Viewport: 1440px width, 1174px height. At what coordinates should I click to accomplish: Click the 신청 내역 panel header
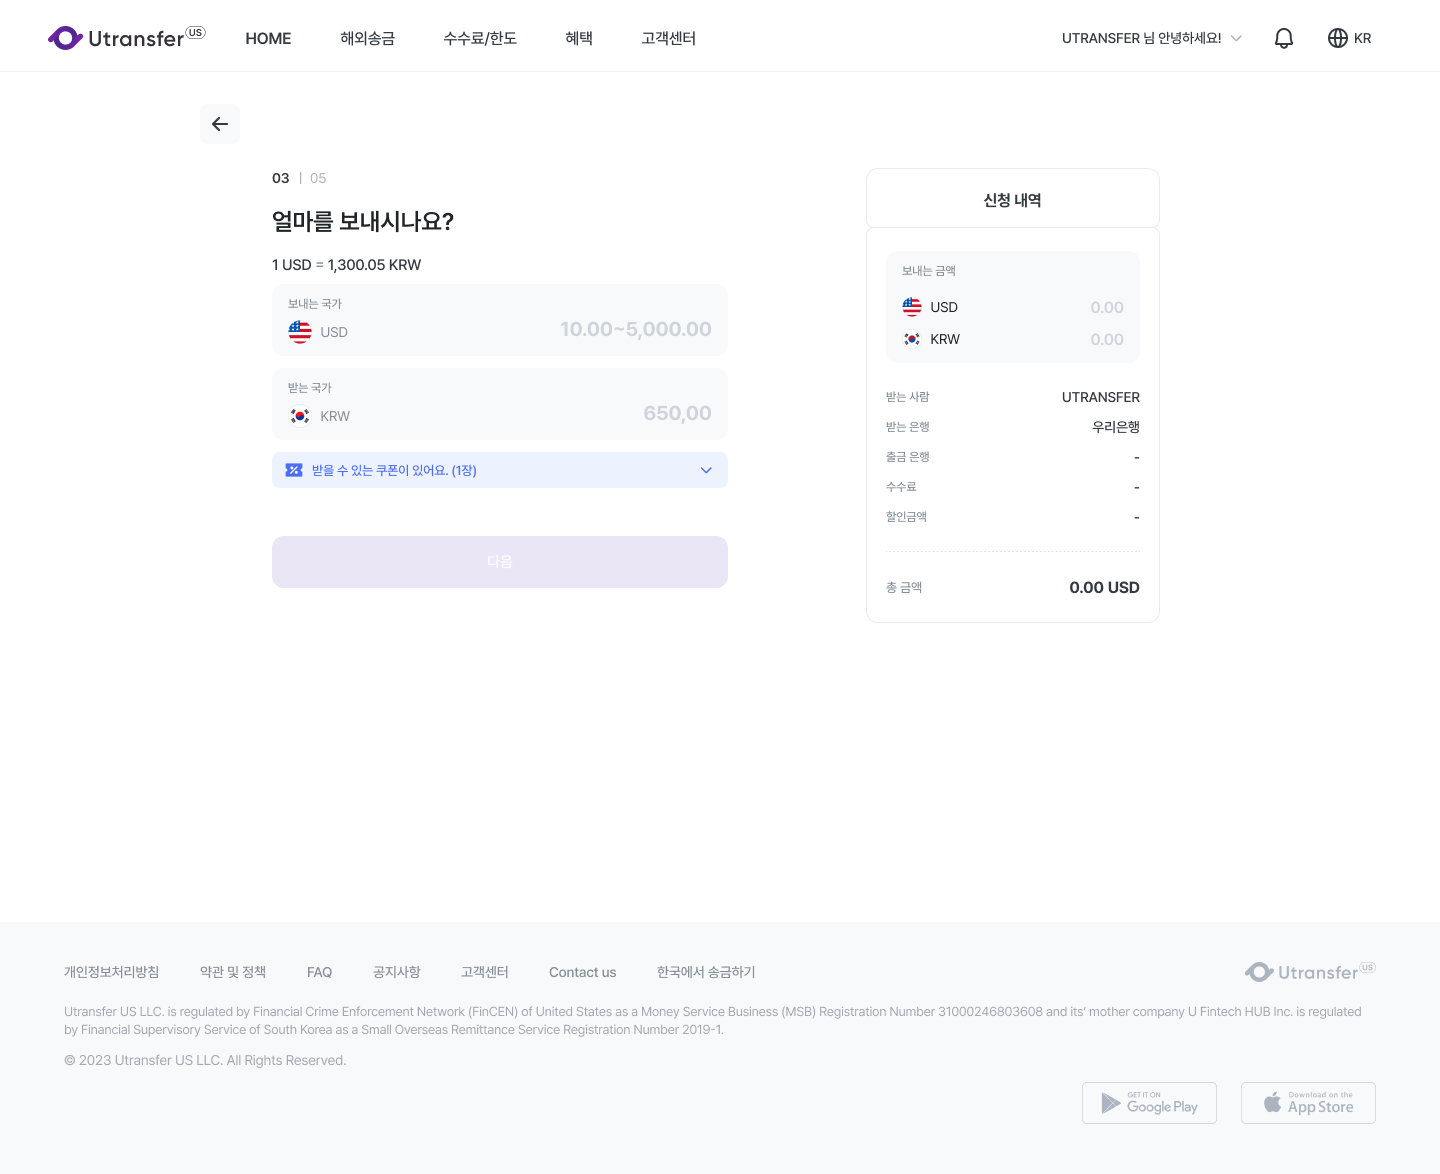point(1013,198)
